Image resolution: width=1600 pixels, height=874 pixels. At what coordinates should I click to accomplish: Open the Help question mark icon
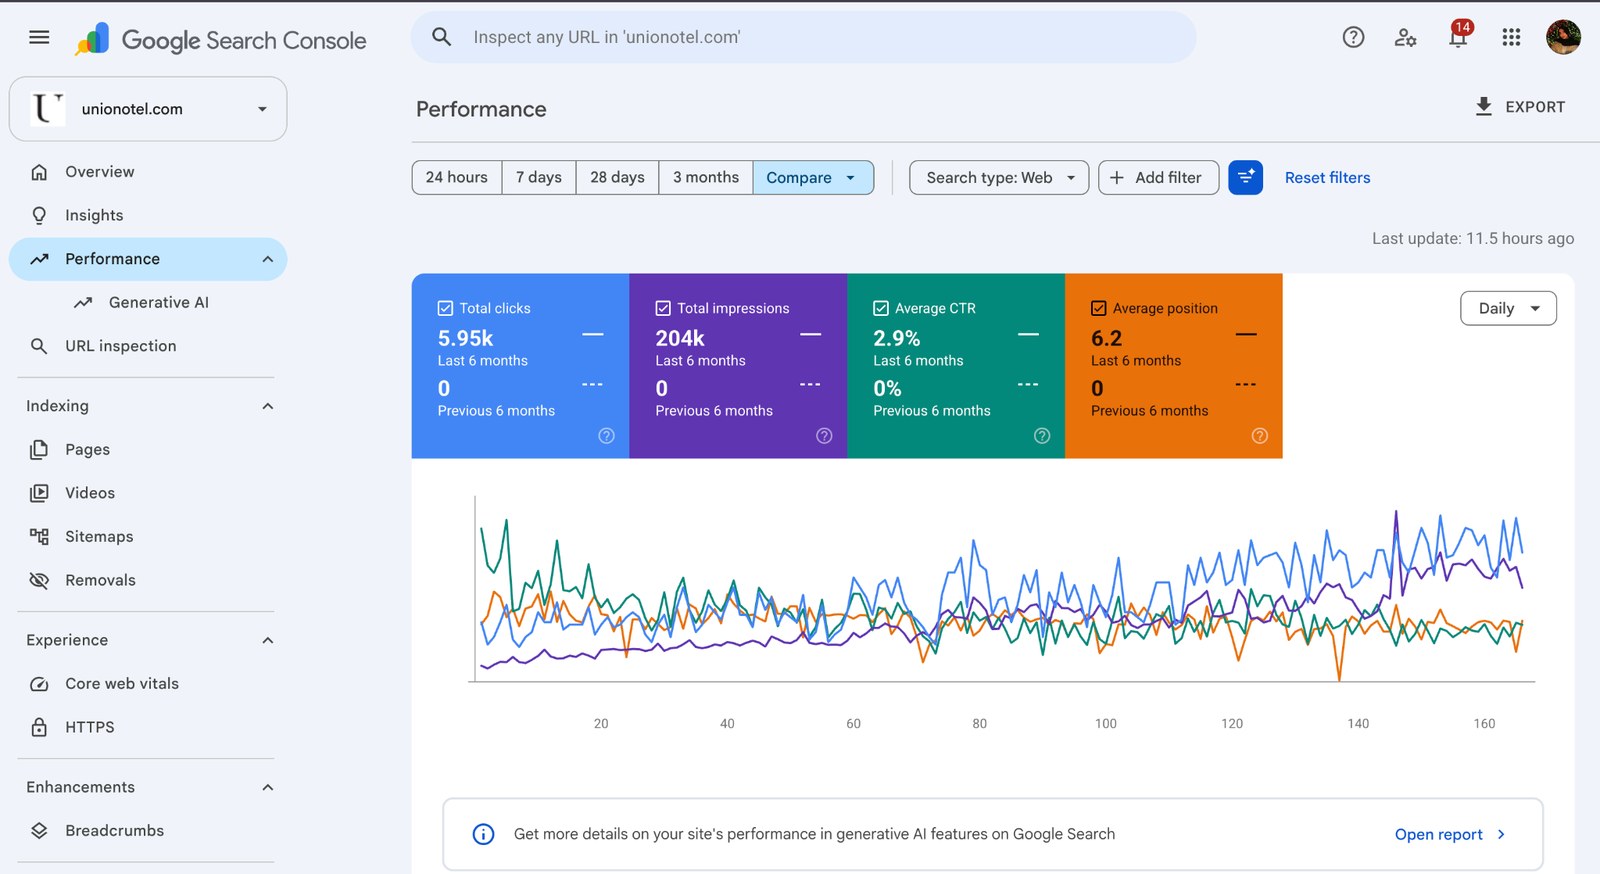click(1353, 37)
